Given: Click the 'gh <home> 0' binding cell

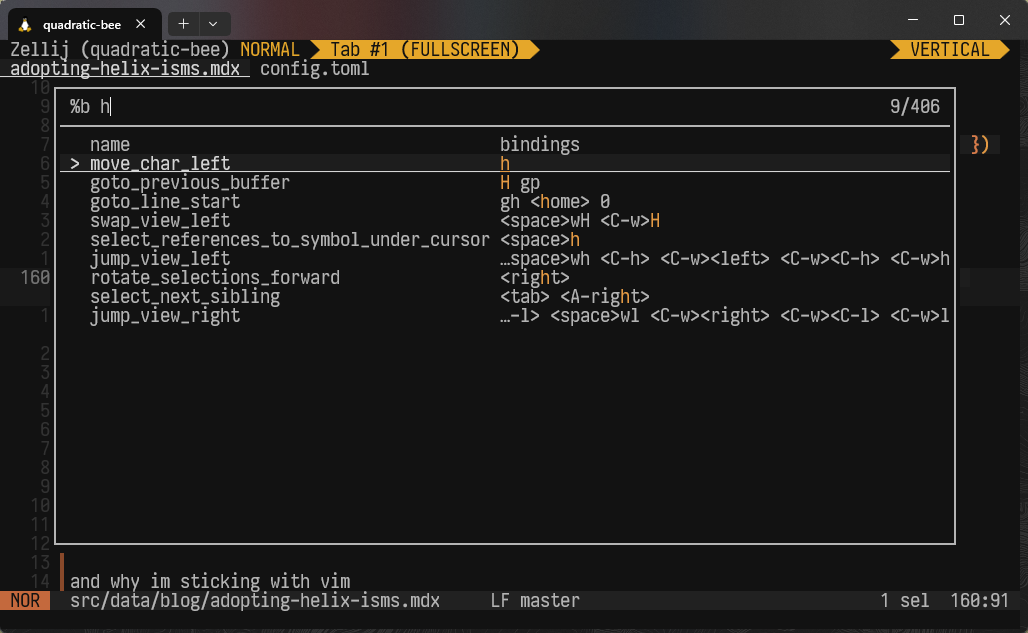Looking at the screenshot, I should coord(555,201).
